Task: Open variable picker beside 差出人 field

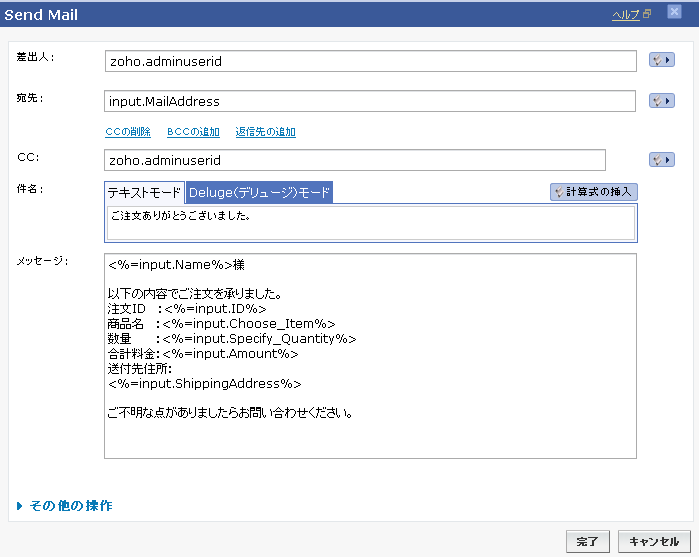Action: click(662, 60)
